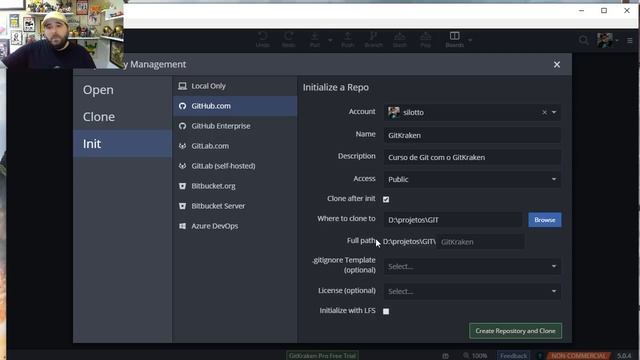The height and width of the screenshot is (360, 640).
Task: Select Bitbucket.org provider
Action: (235, 186)
